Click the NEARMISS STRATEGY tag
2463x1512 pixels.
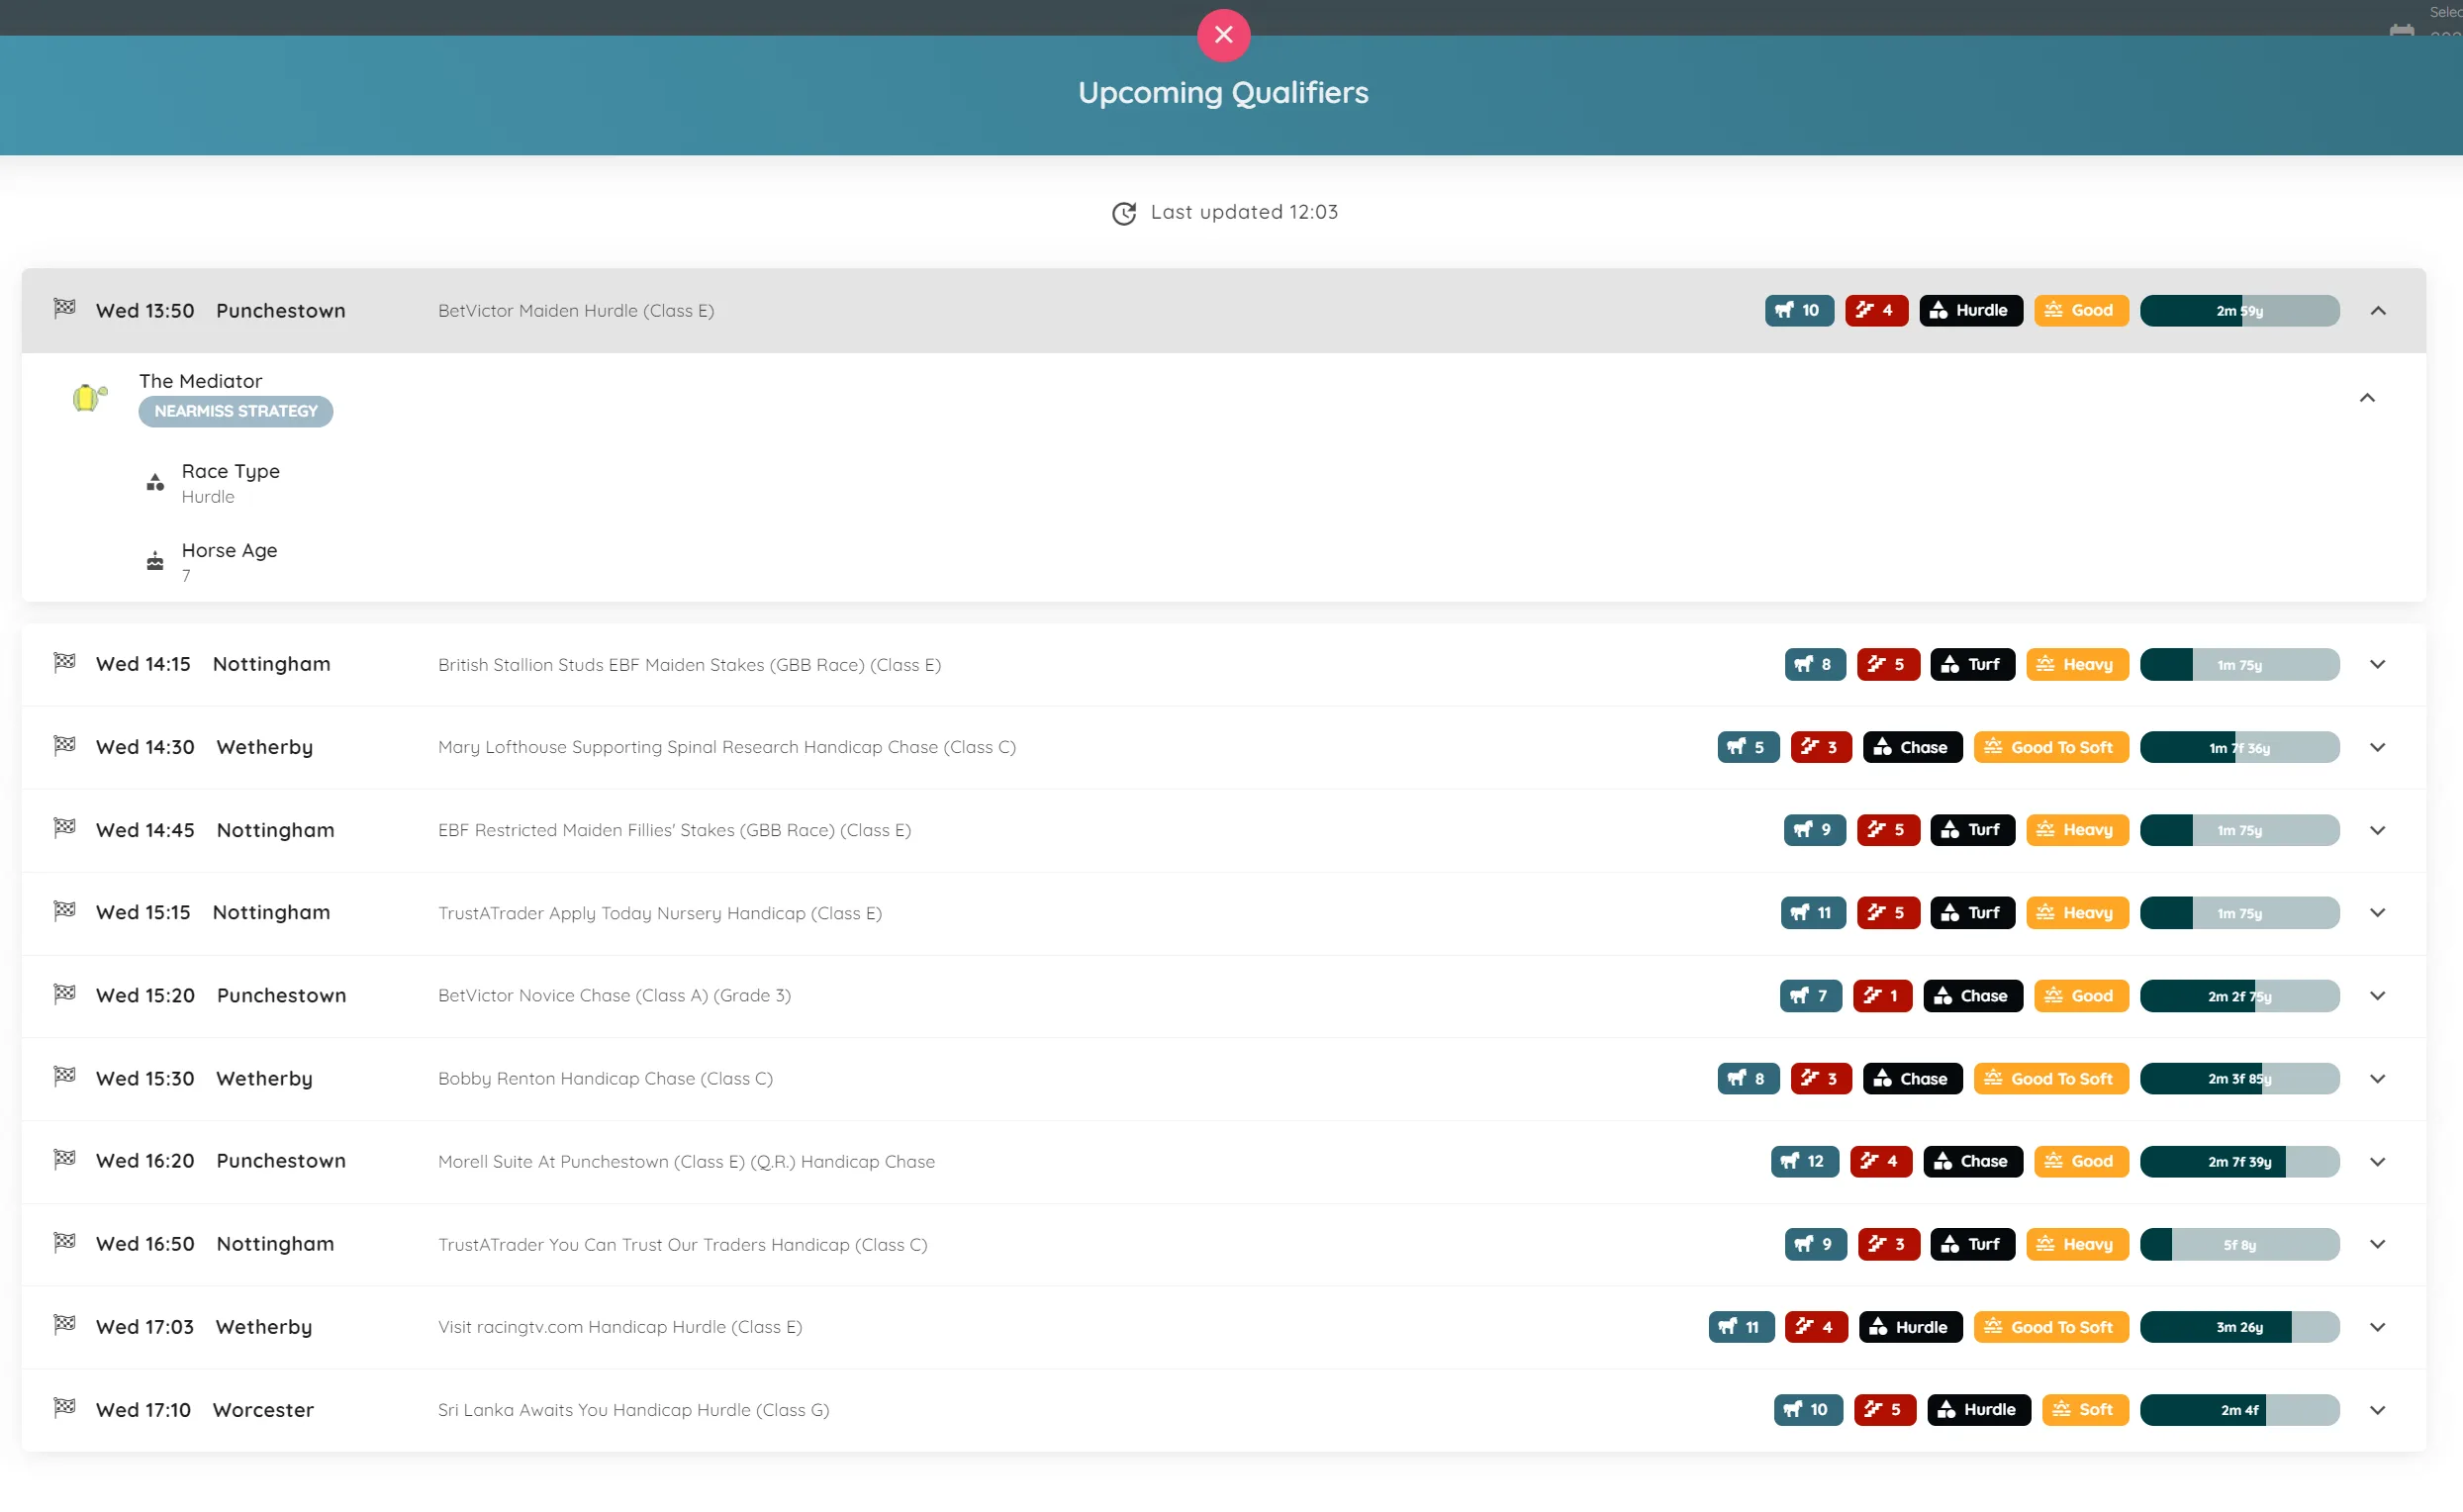tap(235, 411)
